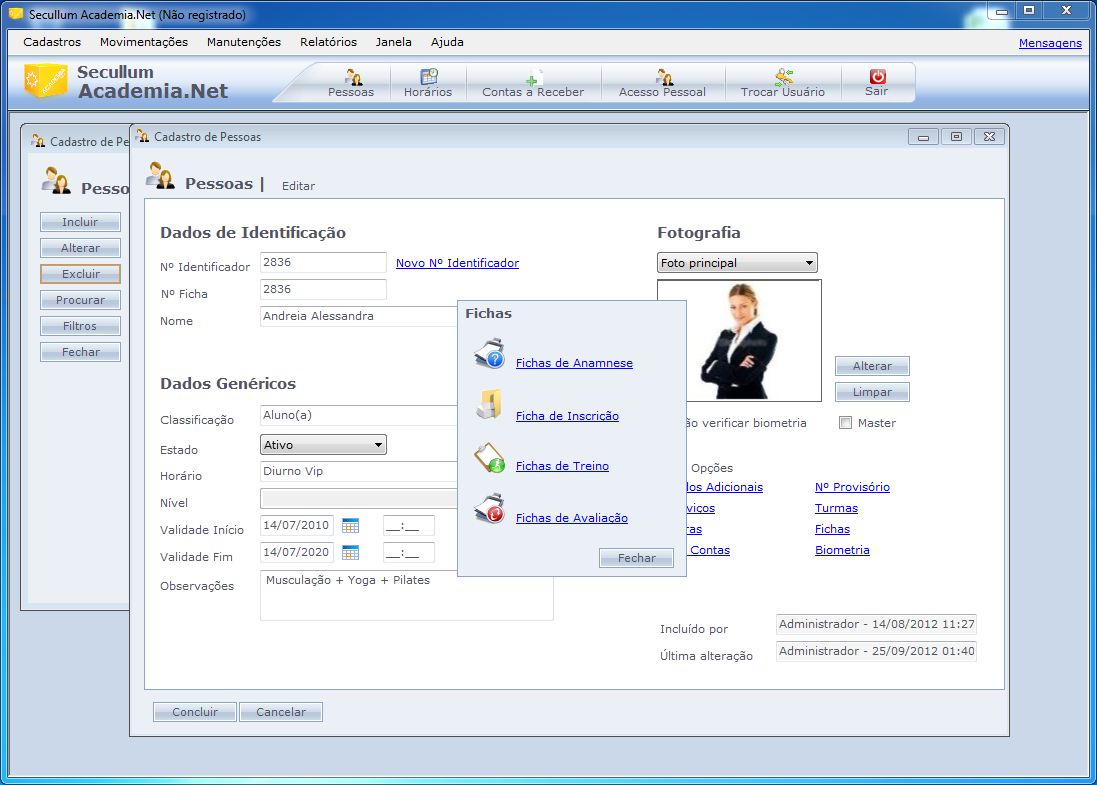Toggle the Master checkbox

[845, 423]
